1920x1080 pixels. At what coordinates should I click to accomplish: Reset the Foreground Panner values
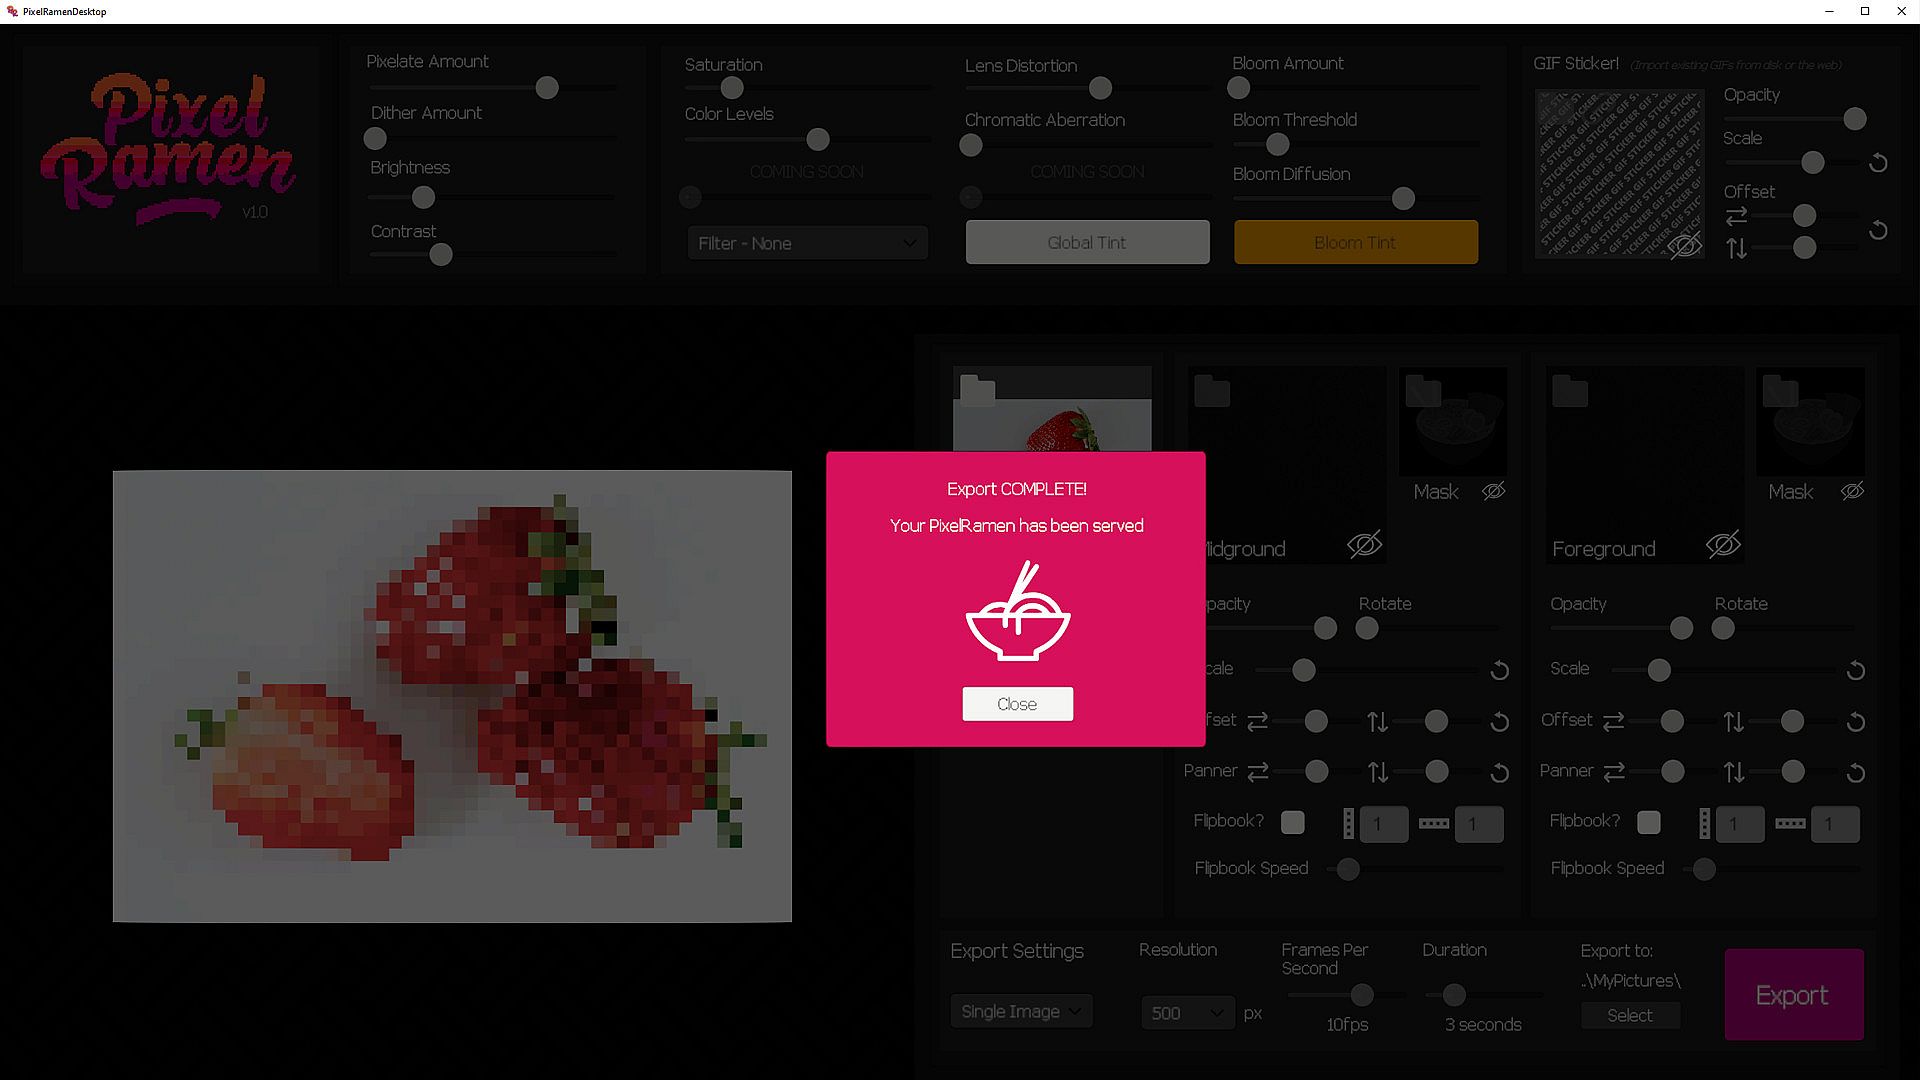click(1855, 773)
